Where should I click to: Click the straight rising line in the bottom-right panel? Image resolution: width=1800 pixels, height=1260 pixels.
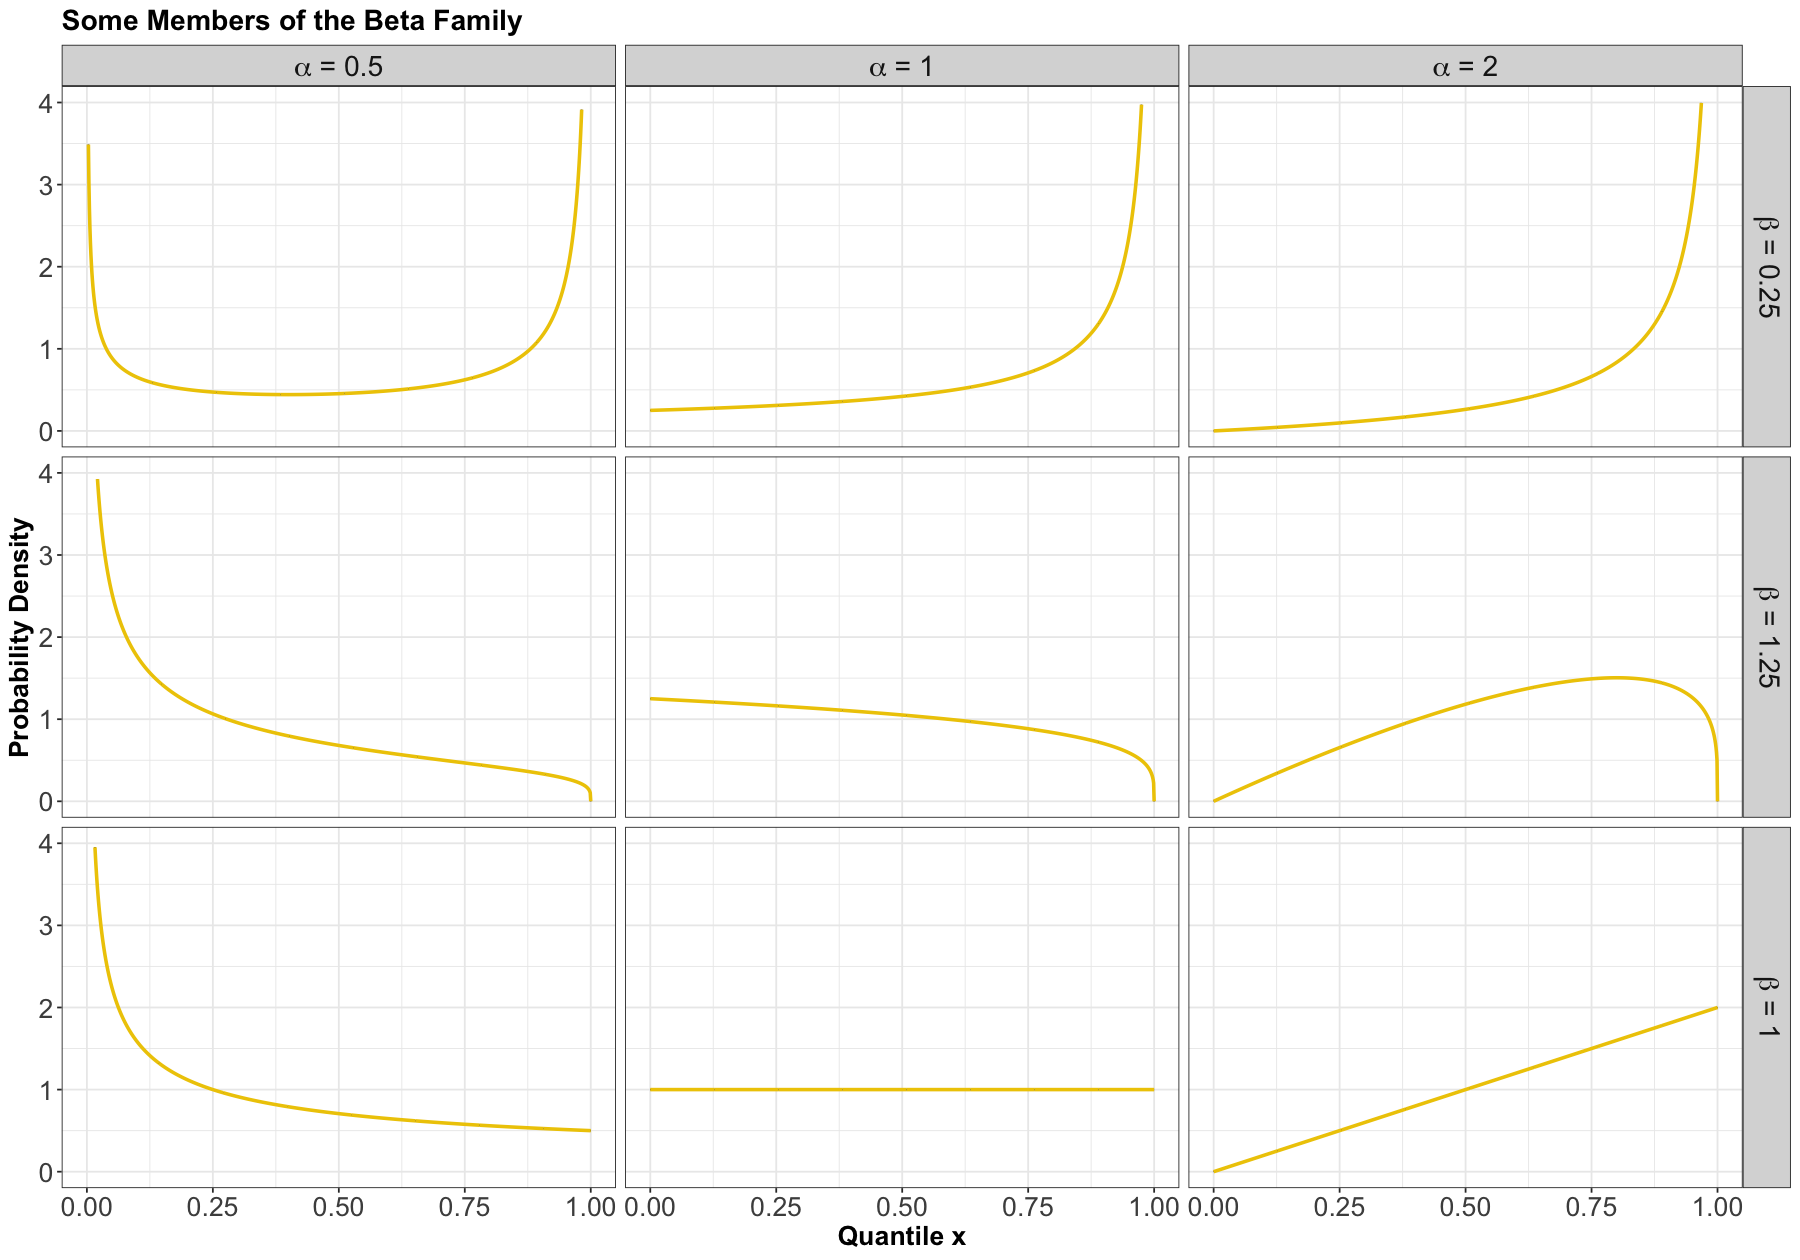pos(1465,1089)
